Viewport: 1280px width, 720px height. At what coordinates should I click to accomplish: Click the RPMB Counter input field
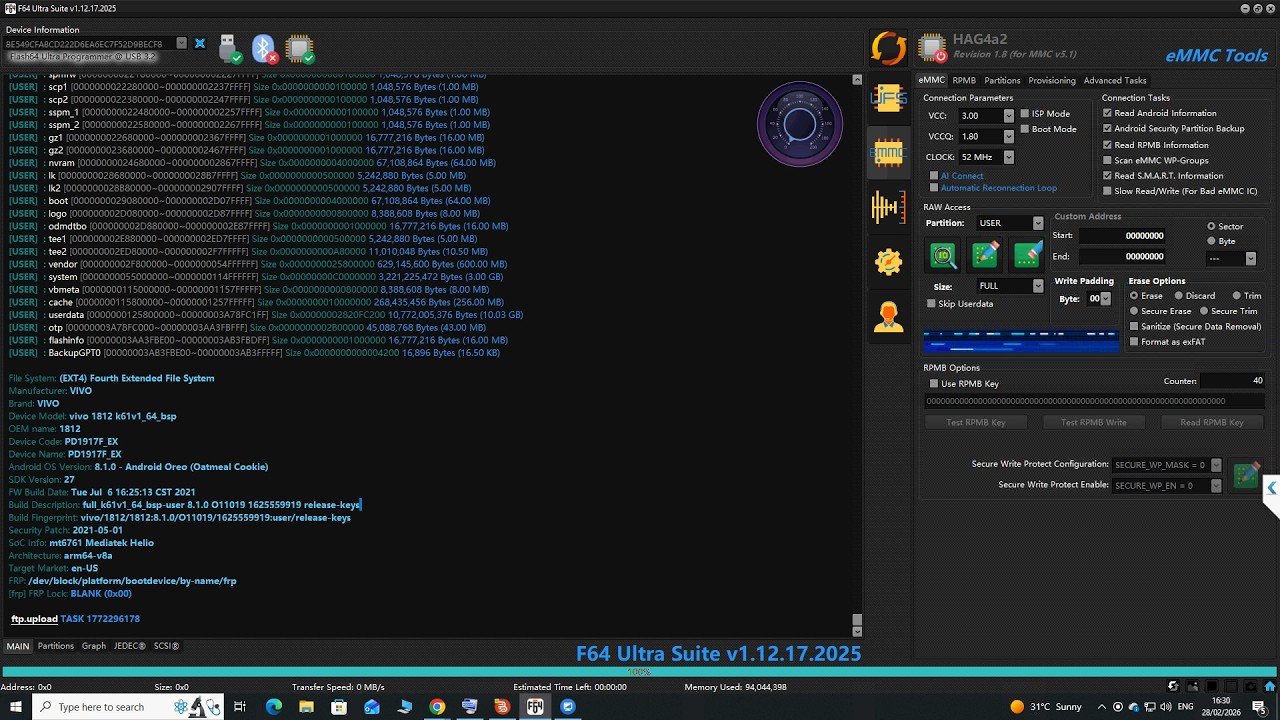[x=1233, y=381]
